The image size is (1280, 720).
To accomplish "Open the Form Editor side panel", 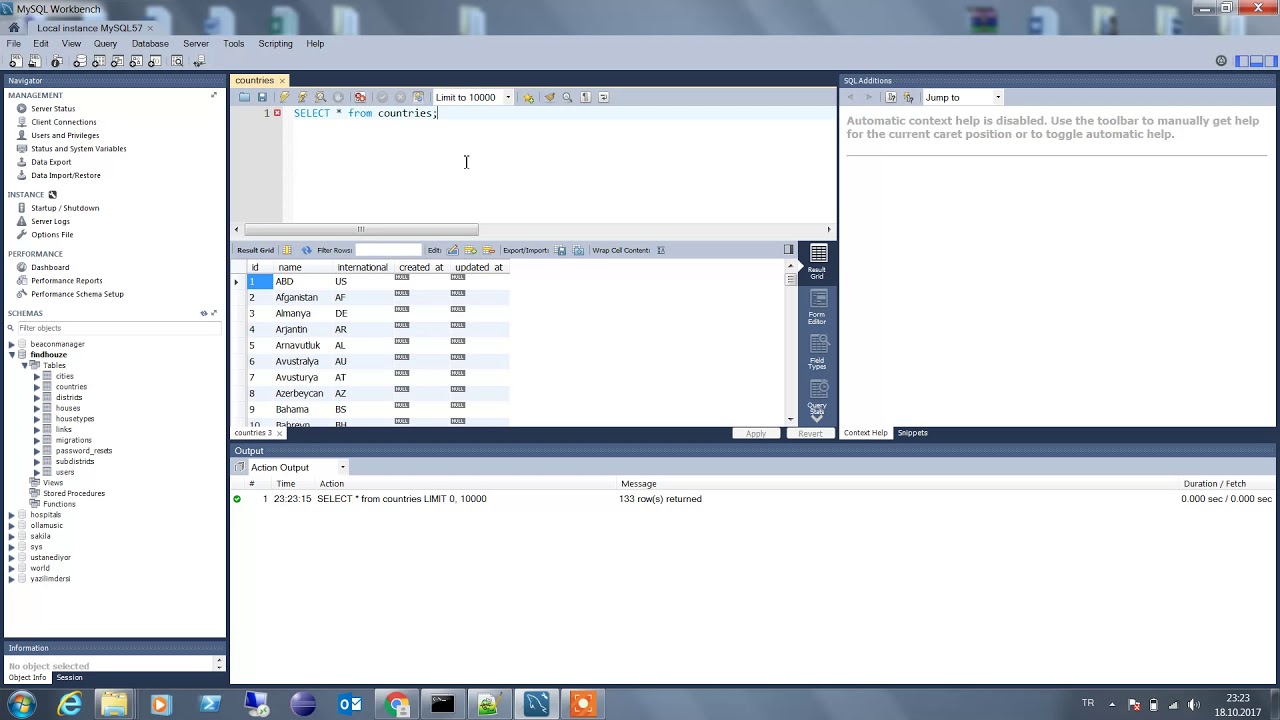I will coord(818,307).
